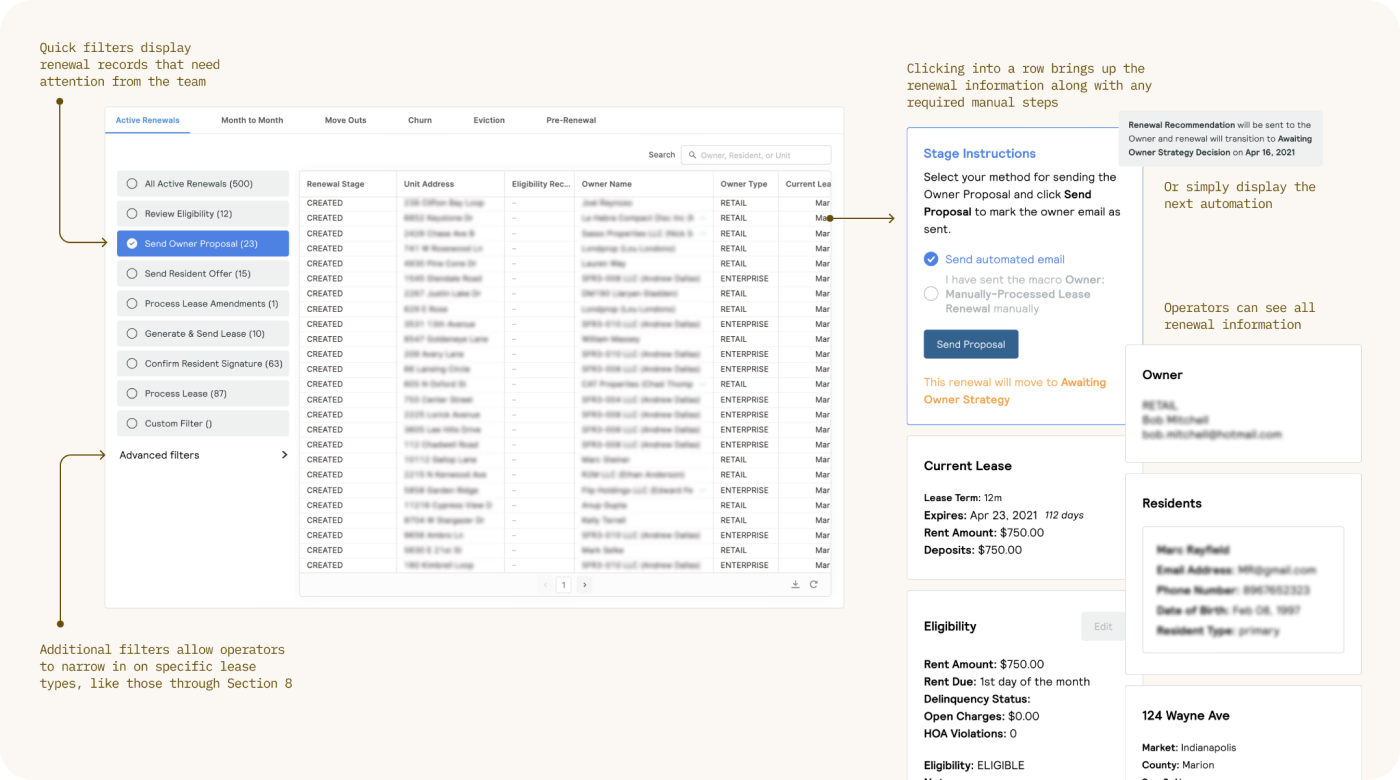
Task: Click Rent Amount: $750.00 in Current Lease card
Action: 984,533
